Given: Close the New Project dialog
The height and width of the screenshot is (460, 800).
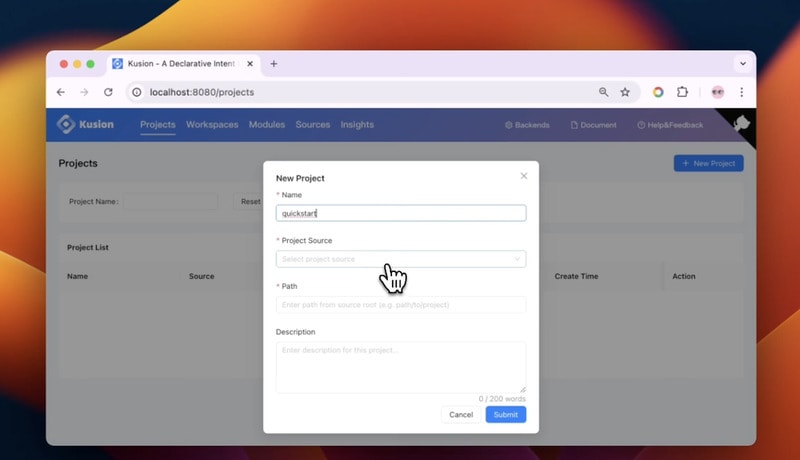Looking at the screenshot, I should (x=524, y=176).
